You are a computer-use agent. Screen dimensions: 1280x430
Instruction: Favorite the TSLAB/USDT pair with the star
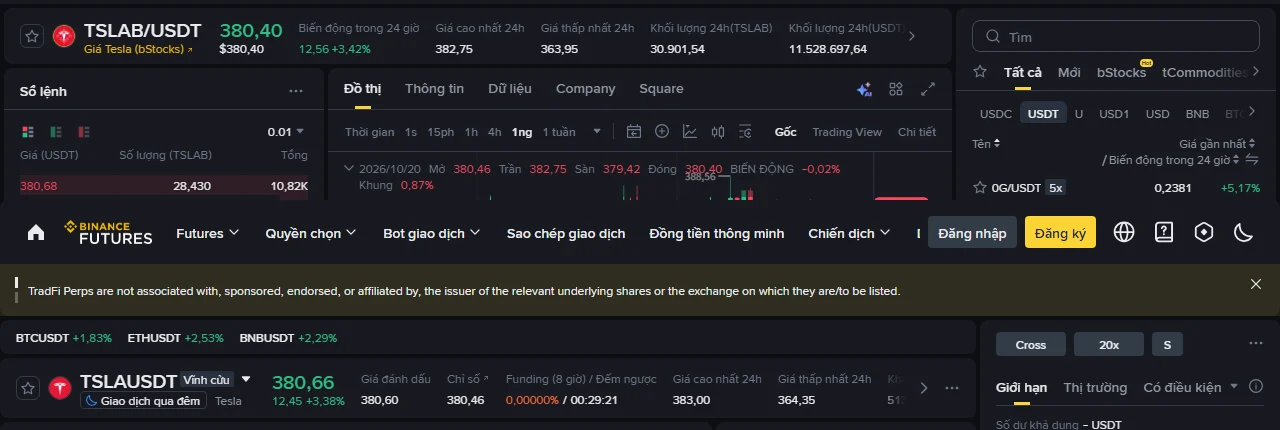coord(32,36)
